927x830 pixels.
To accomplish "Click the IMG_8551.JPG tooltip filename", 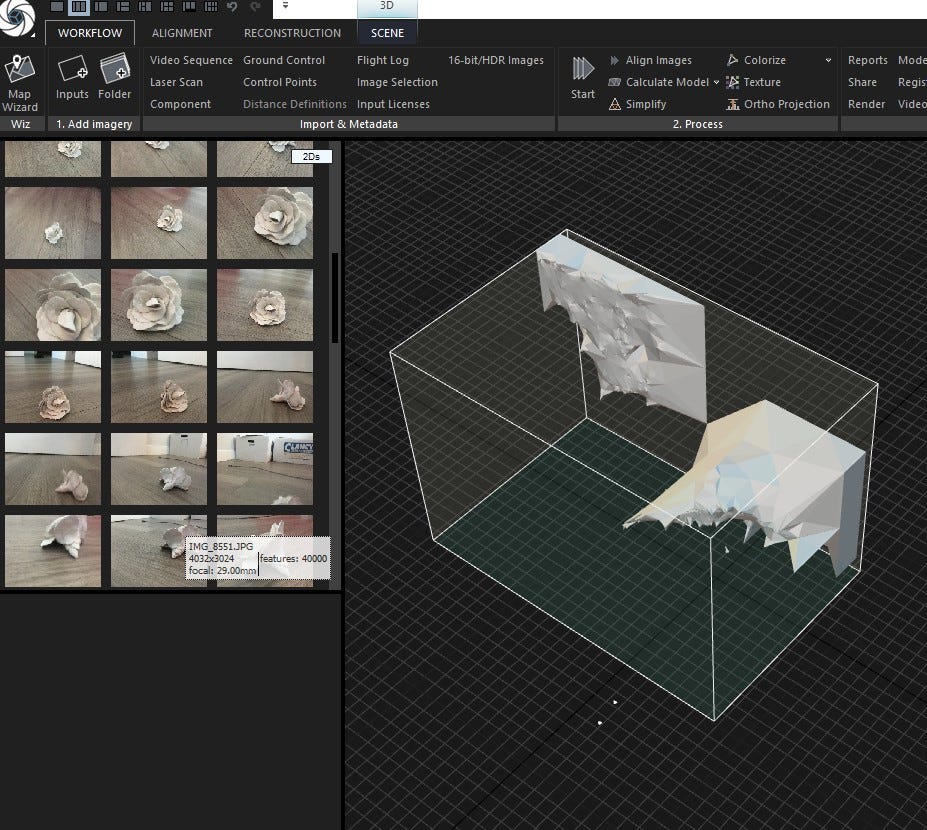I will 221,546.
